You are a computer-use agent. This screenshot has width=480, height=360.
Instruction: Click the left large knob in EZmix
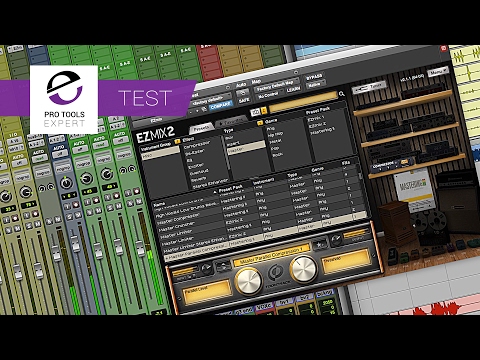click(249, 280)
